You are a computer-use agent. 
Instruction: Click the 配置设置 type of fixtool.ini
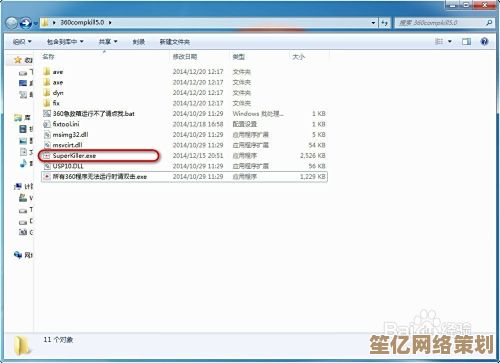point(245,124)
